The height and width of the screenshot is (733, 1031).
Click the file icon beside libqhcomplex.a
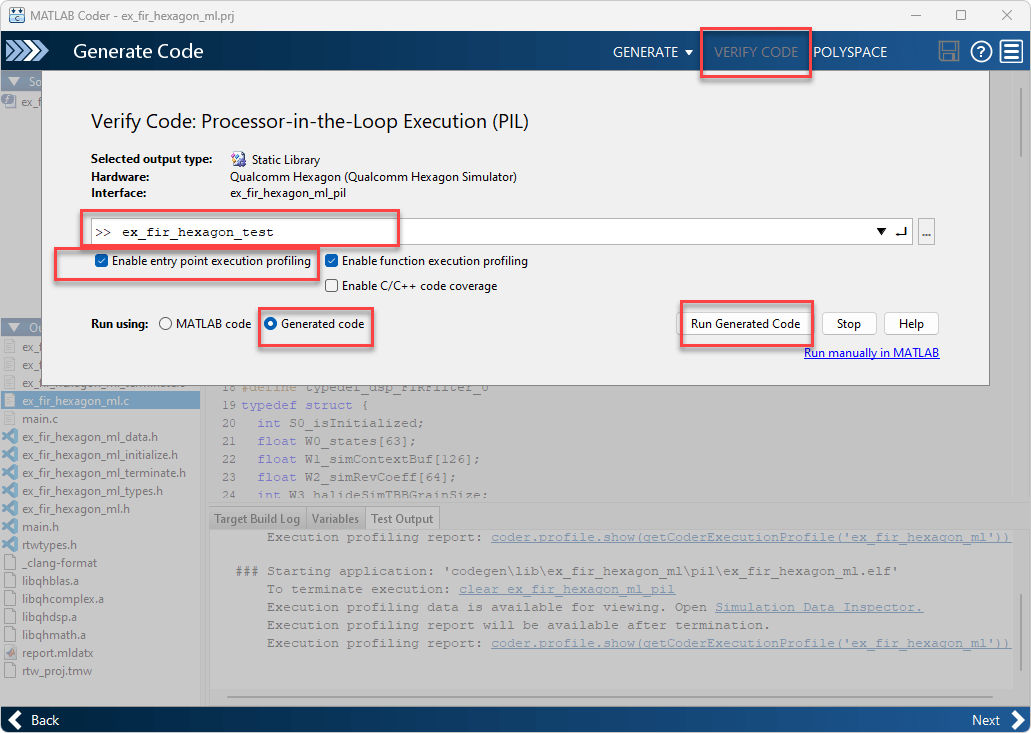10,599
